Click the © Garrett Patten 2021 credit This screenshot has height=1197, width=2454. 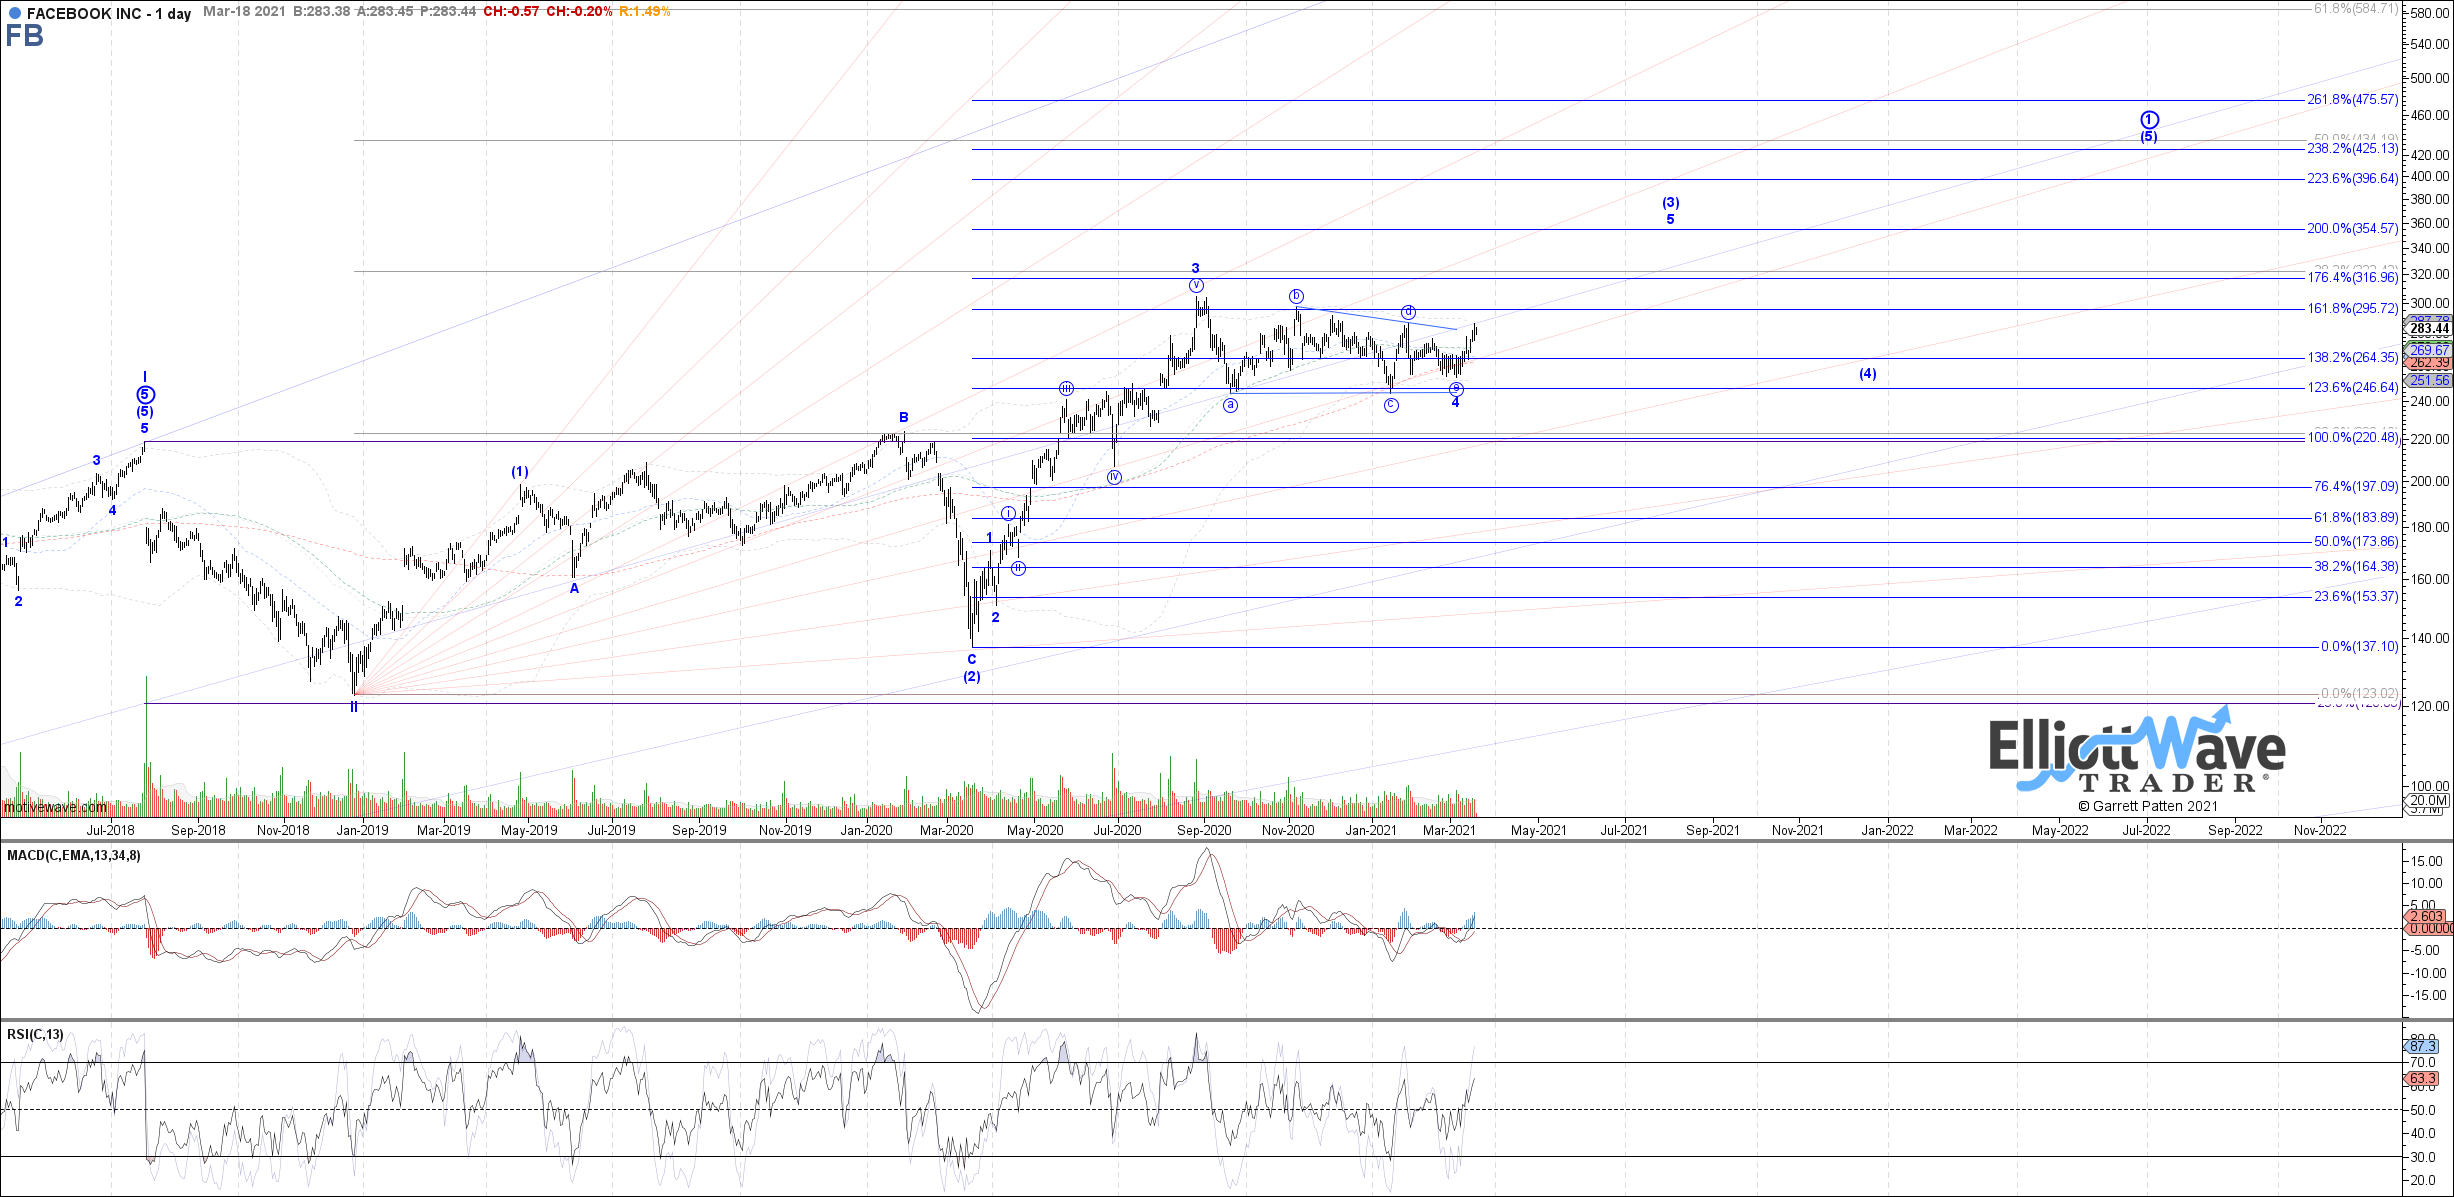[x=2148, y=806]
